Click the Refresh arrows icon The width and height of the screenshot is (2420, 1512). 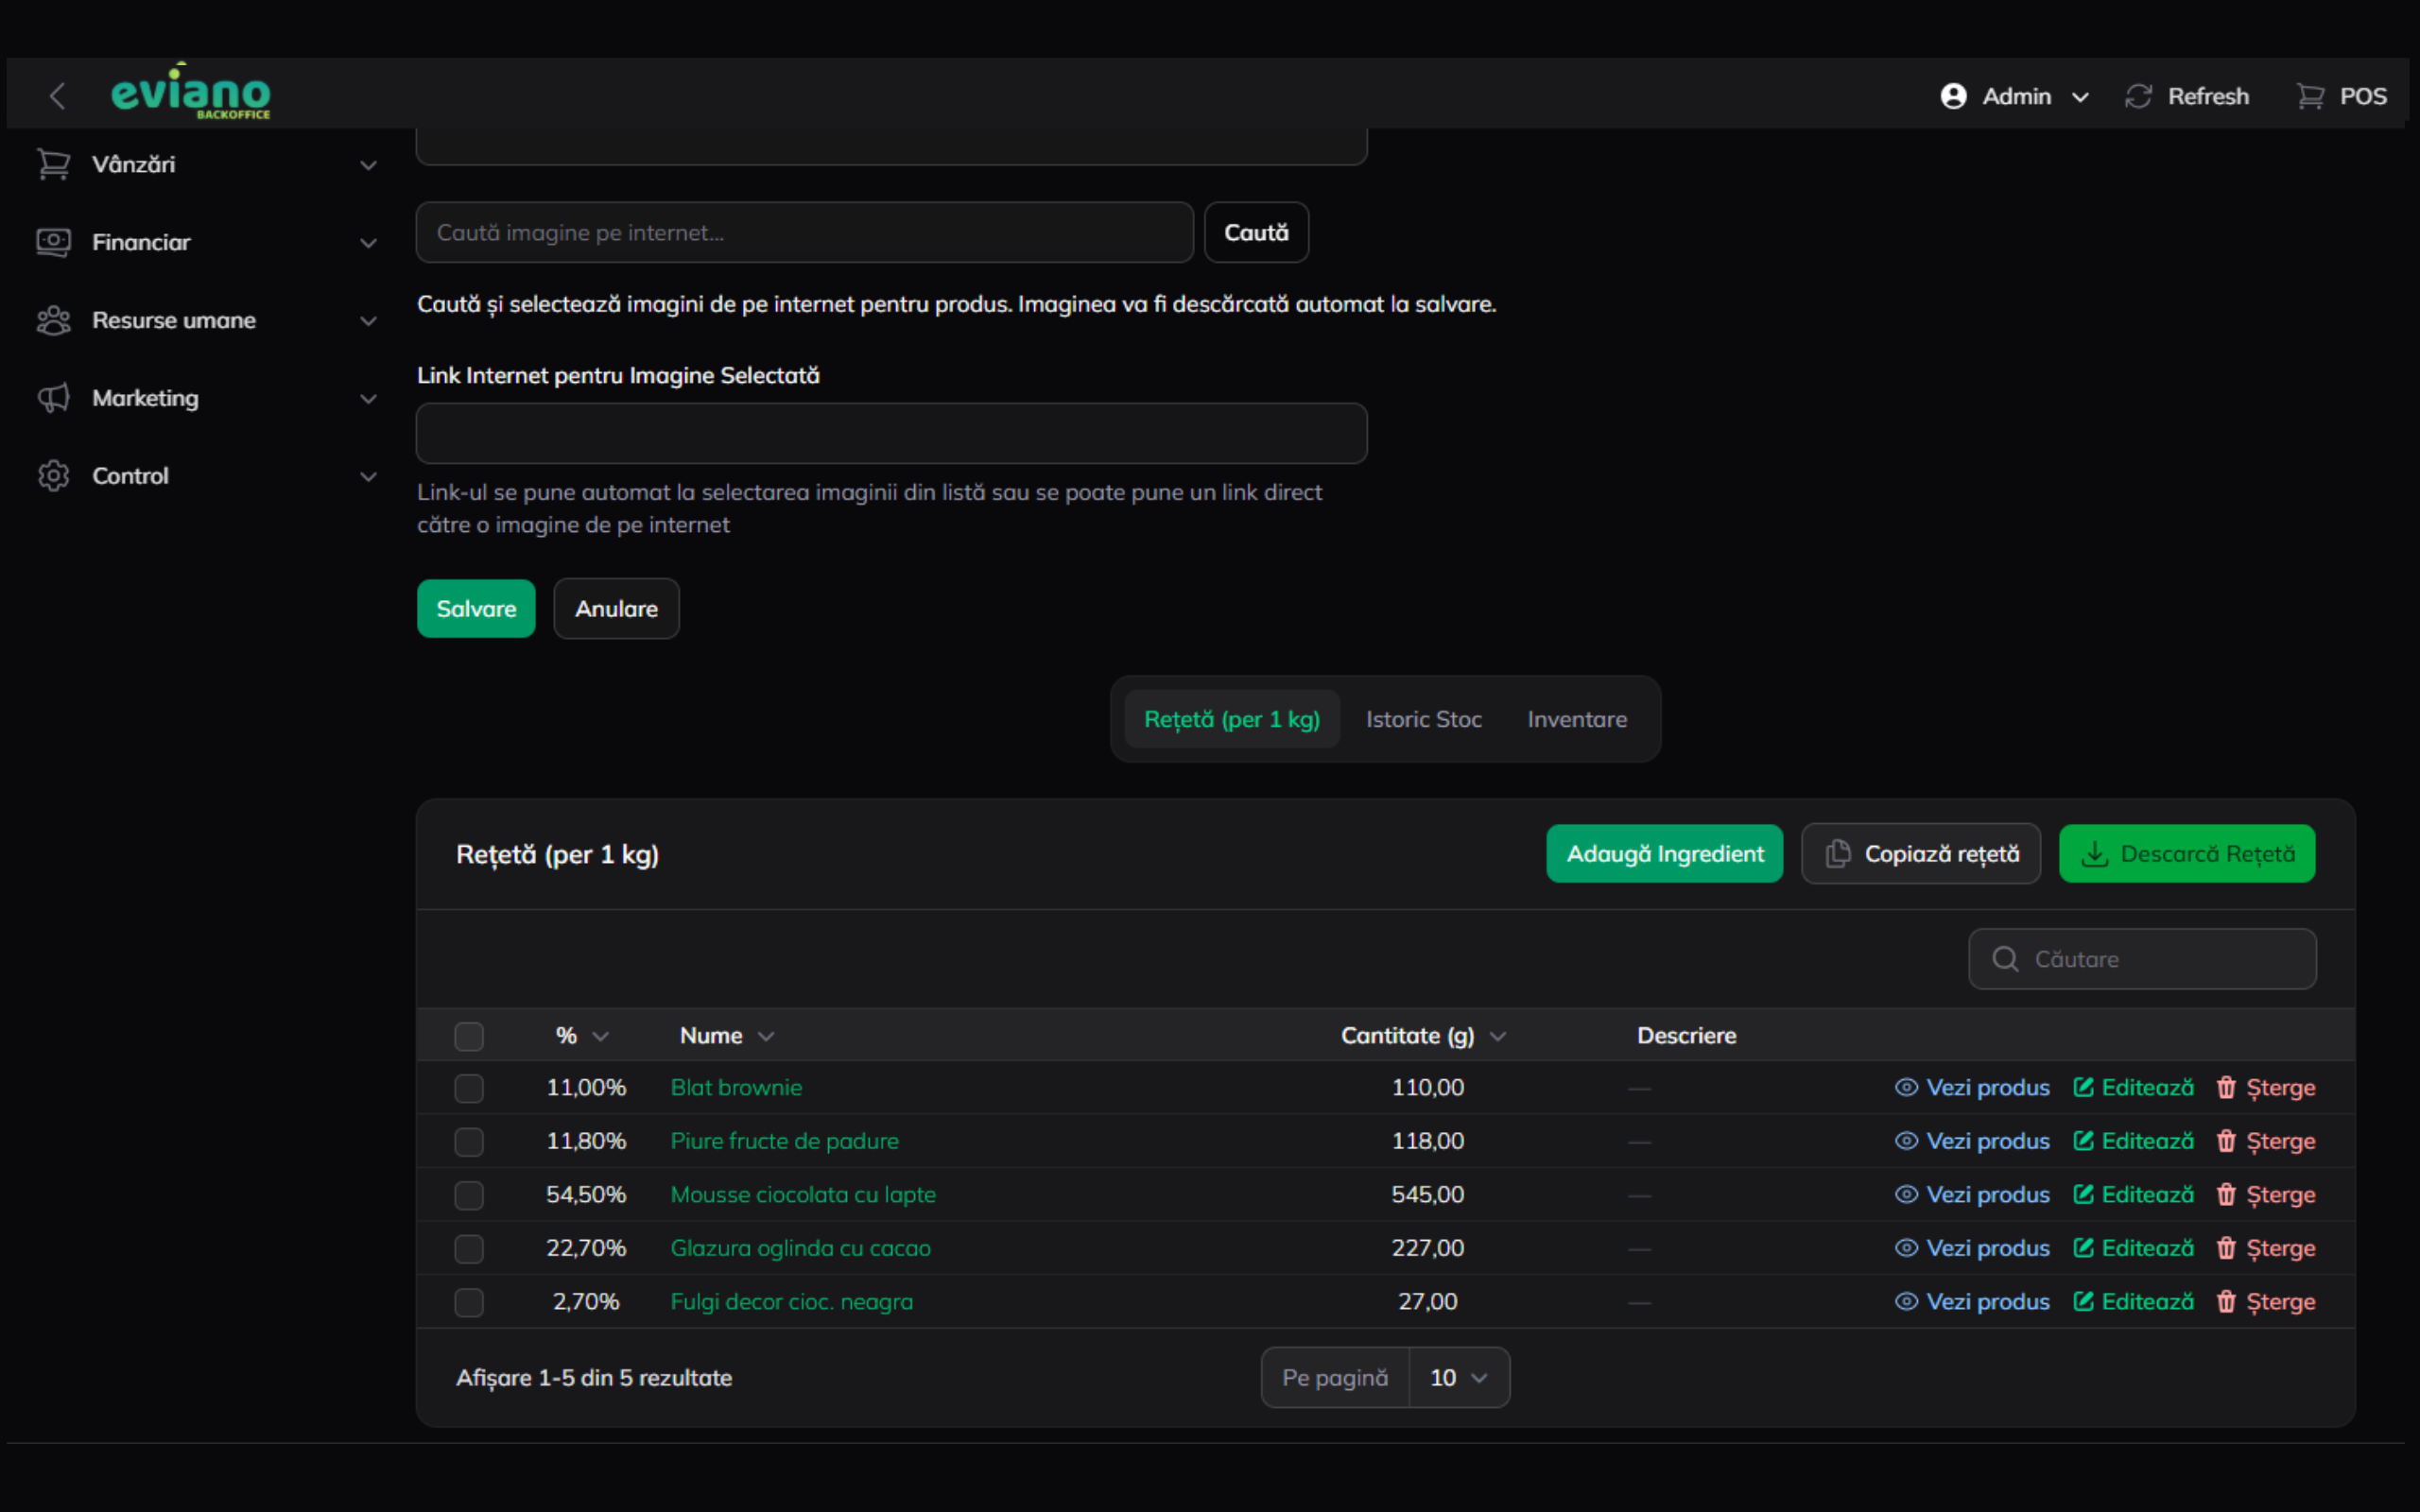click(2138, 96)
